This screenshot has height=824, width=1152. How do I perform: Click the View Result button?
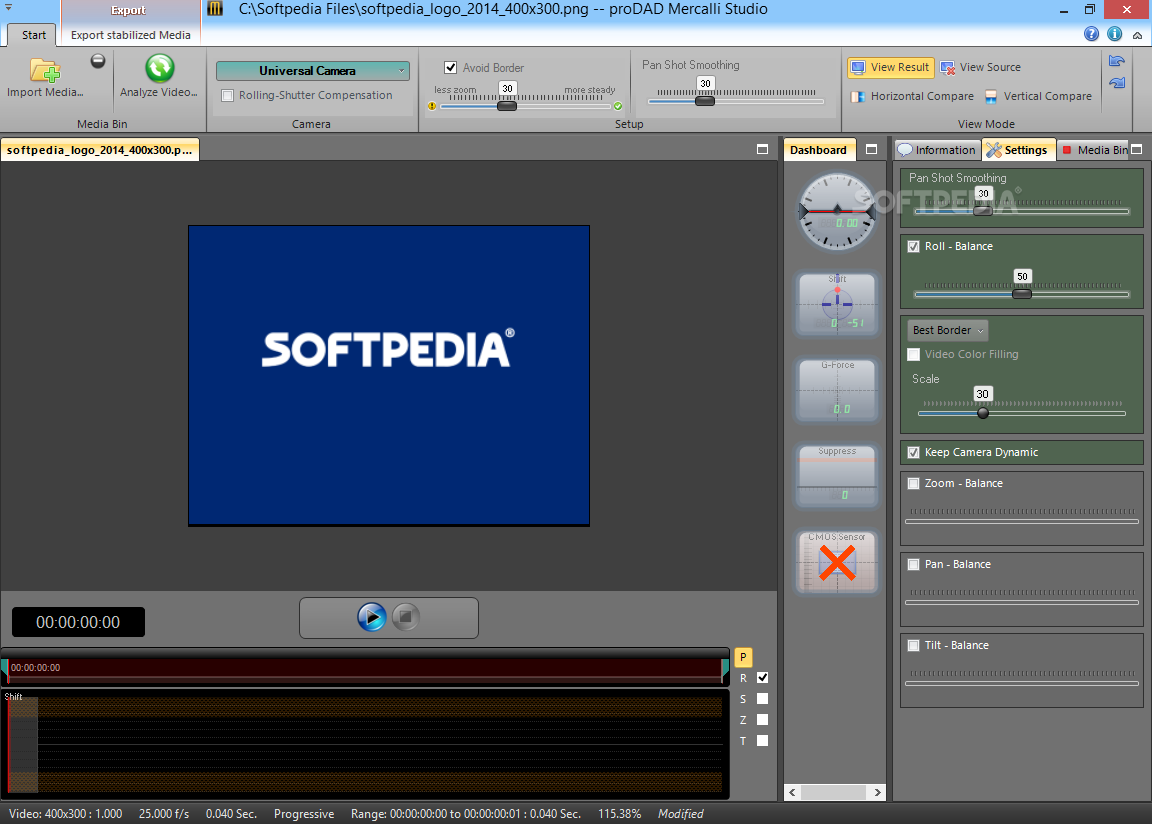(890, 68)
